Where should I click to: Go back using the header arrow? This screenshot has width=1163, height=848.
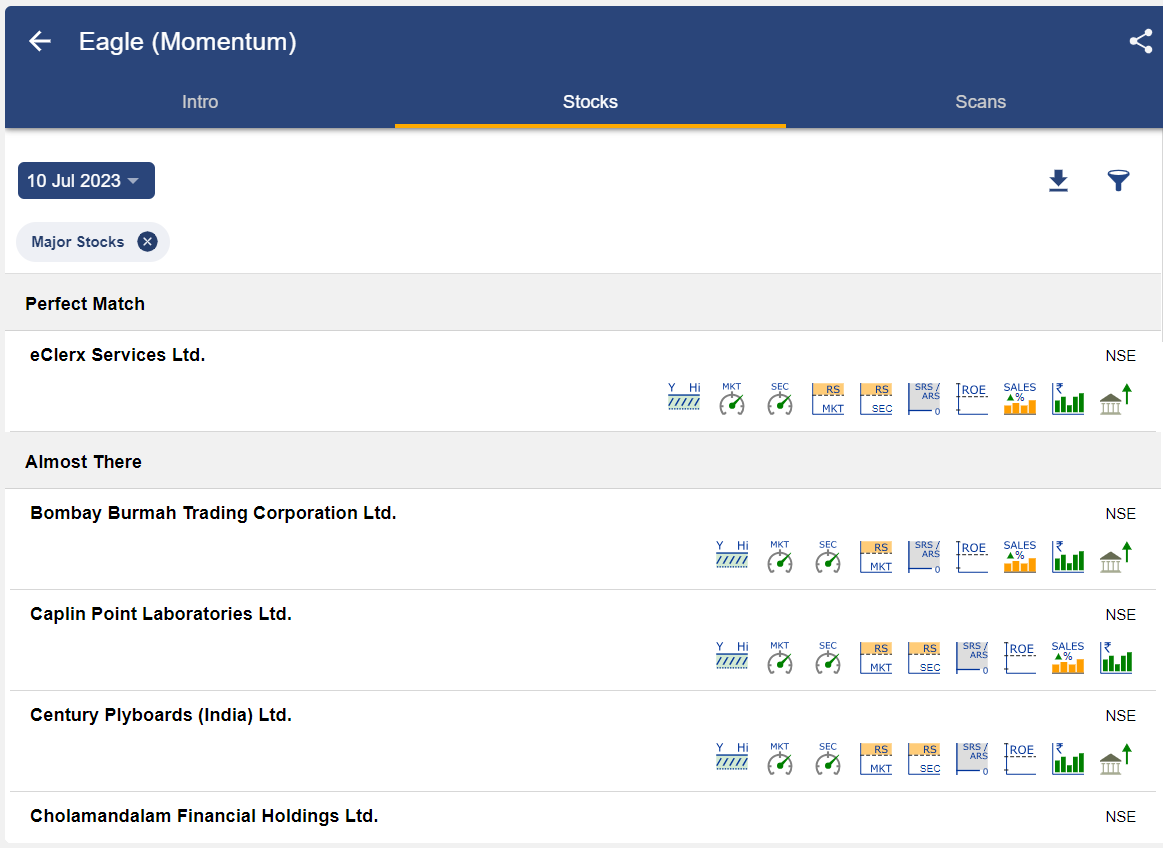pos(40,42)
